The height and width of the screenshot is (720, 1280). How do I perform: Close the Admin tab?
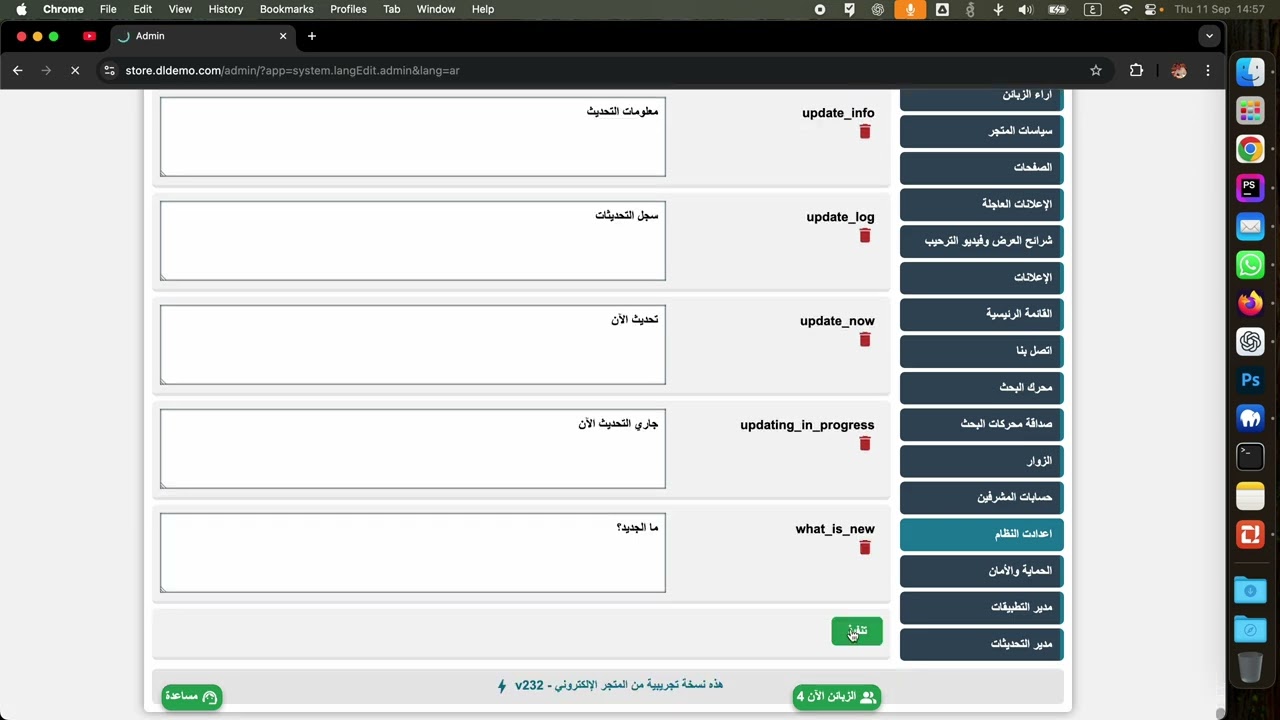283,36
